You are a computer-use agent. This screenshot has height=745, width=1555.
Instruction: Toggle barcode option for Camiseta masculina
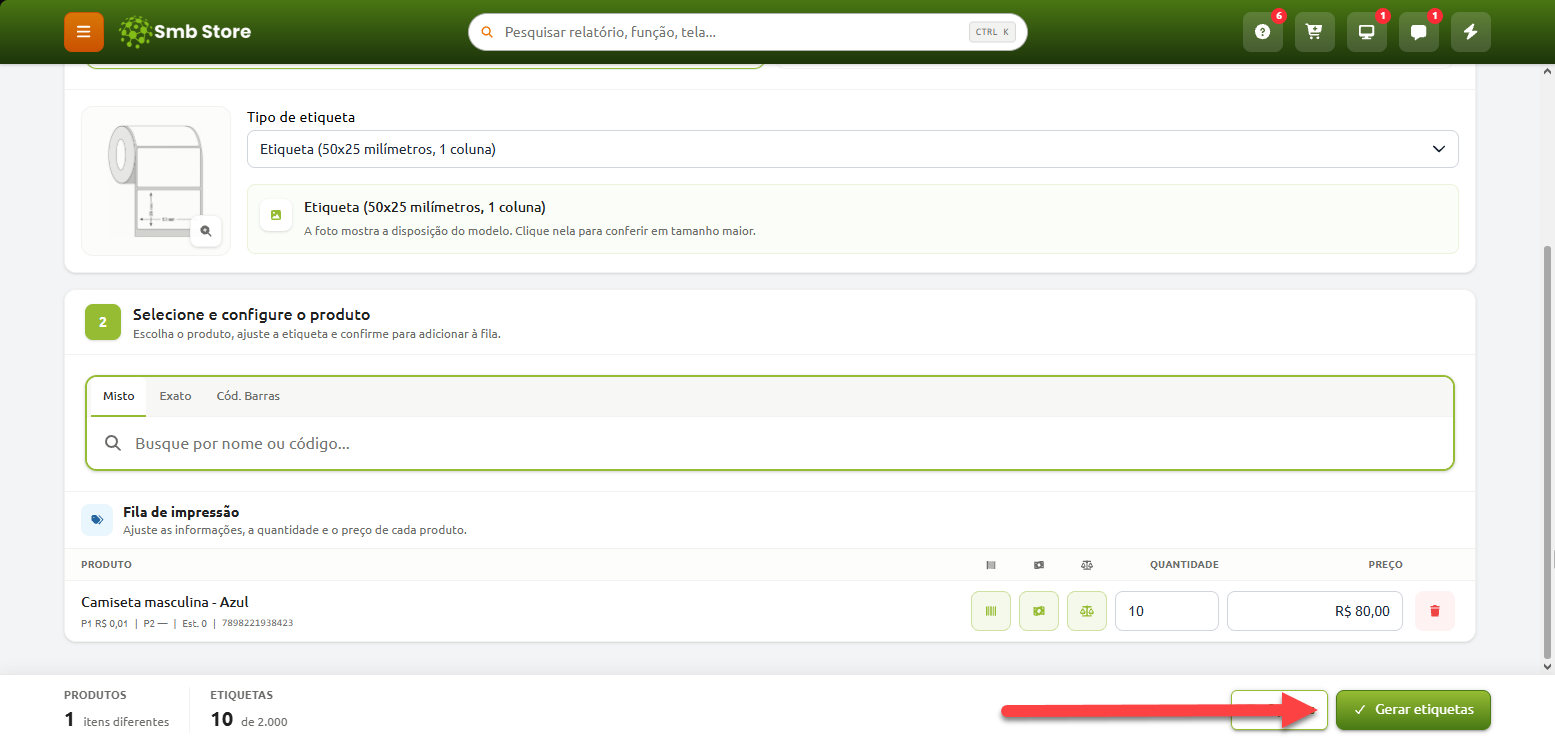pos(991,611)
